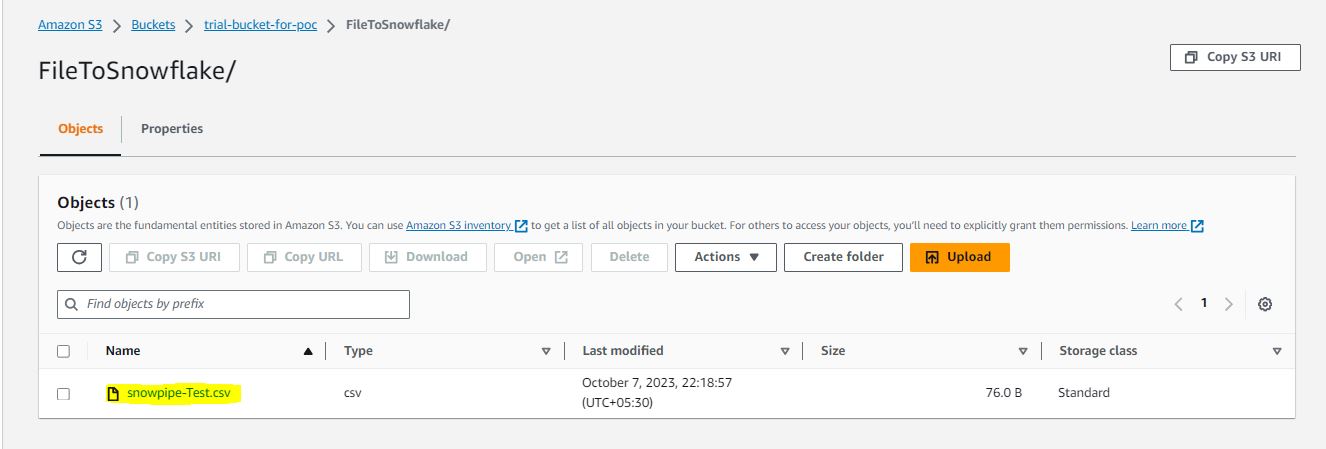This screenshot has width=1326, height=449.
Task: Refresh the objects list
Action: [79, 257]
